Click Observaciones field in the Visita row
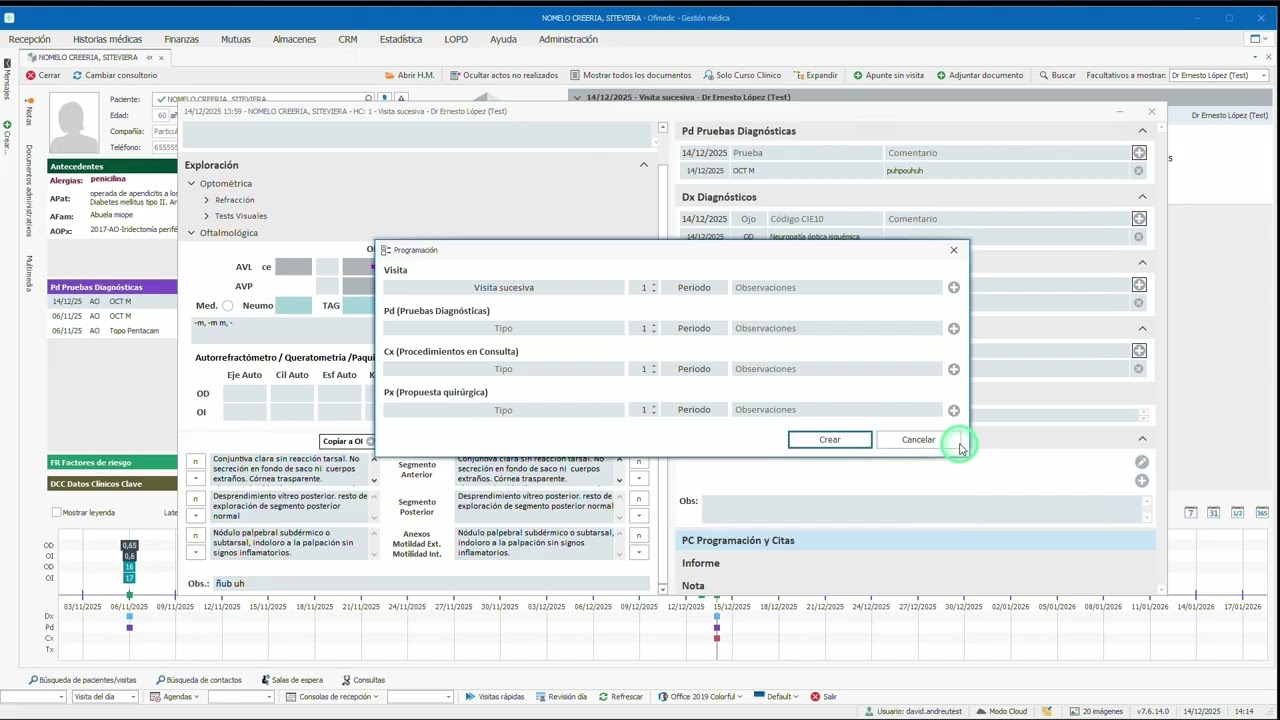The width and height of the screenshot is (1280, 720). [836, 288]
